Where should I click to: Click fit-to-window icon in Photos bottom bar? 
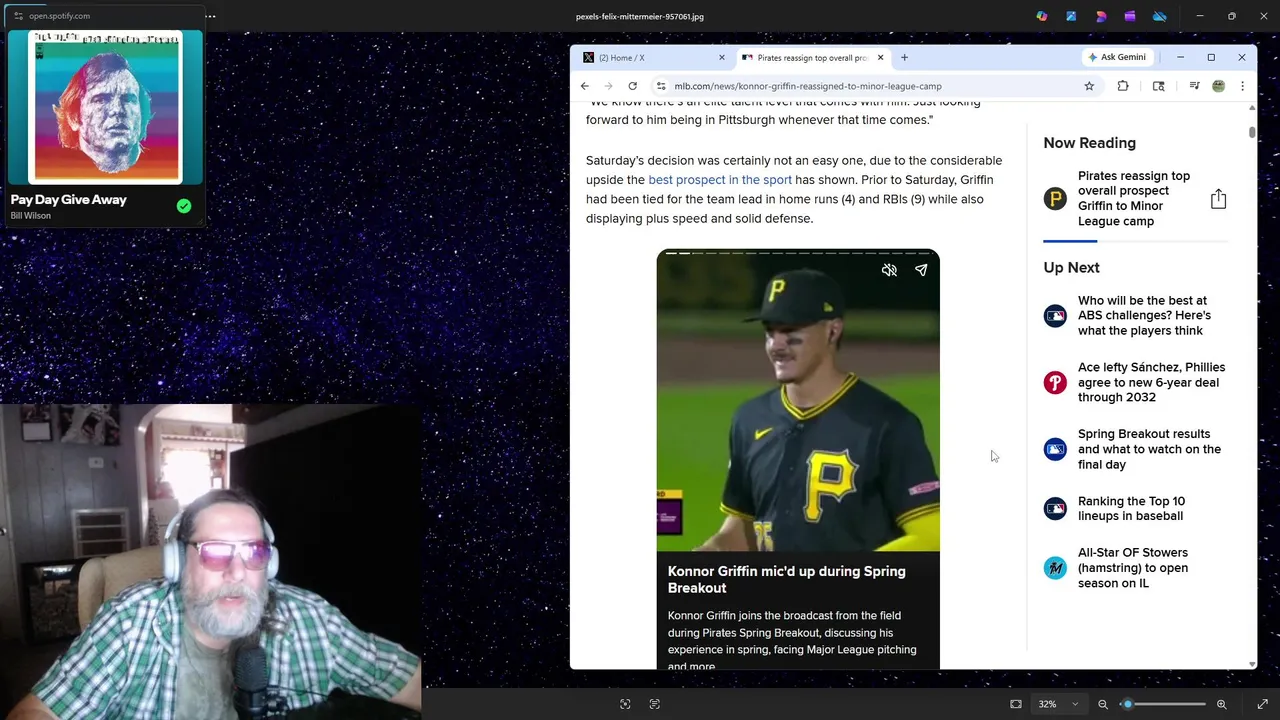tap(1016, 704)
